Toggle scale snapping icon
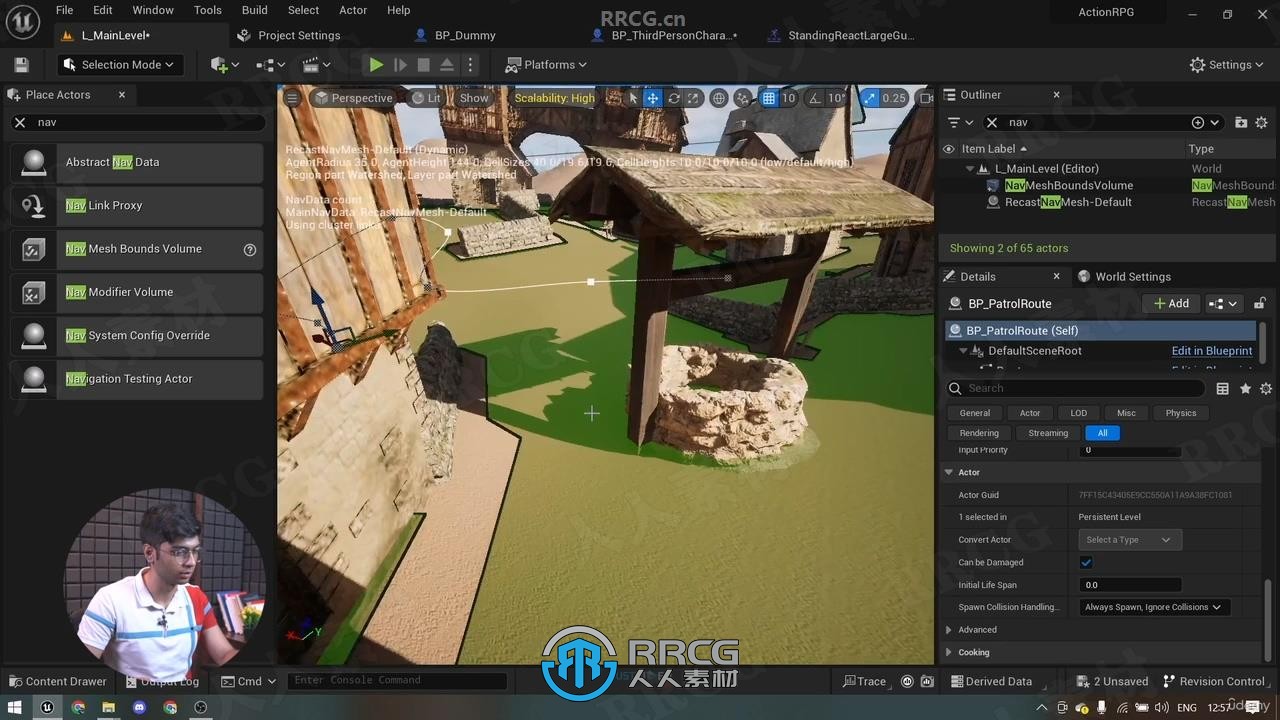The height and width of the screenshot is (720, 1280). click(x=870, y=98)
